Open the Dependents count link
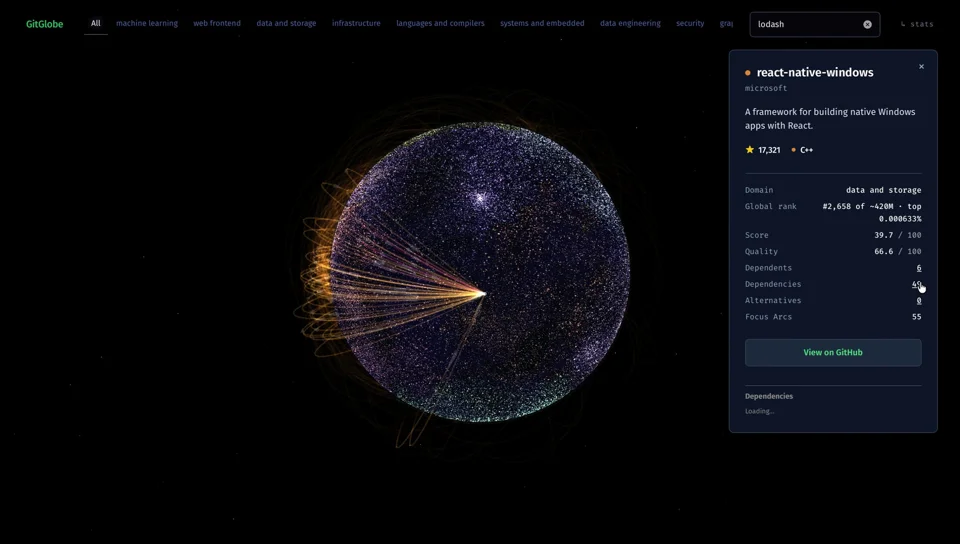 click(918, 268)
